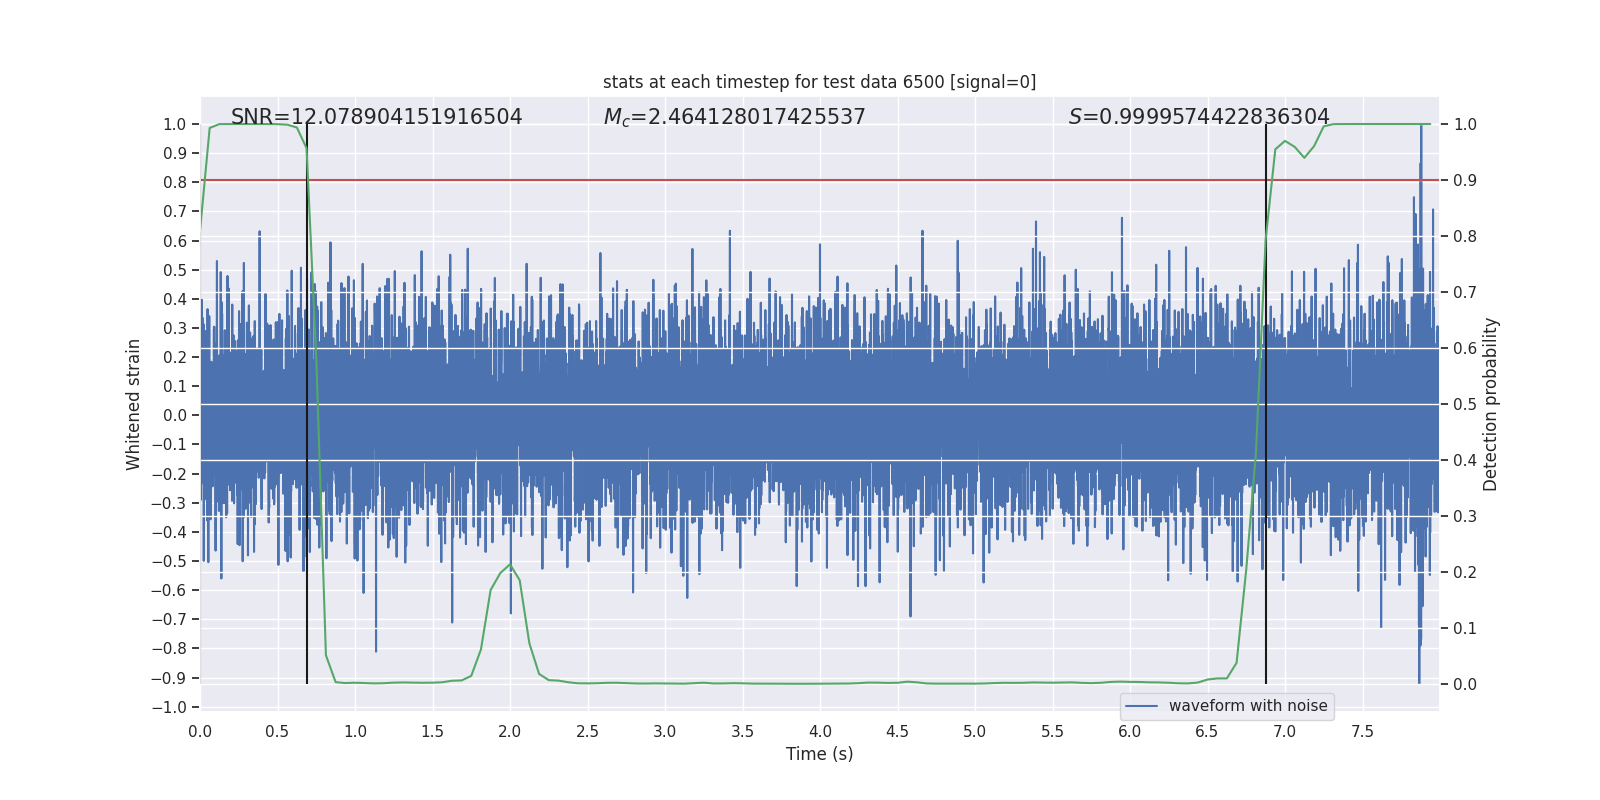
Task: Click the Mc=2.4641 chirp mass annotation
Action: [x=734, y=117]
